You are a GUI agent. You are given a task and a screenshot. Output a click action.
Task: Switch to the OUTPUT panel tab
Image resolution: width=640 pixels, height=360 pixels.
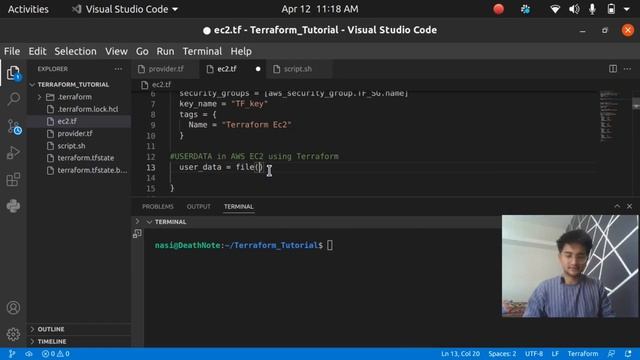(198, 207)
